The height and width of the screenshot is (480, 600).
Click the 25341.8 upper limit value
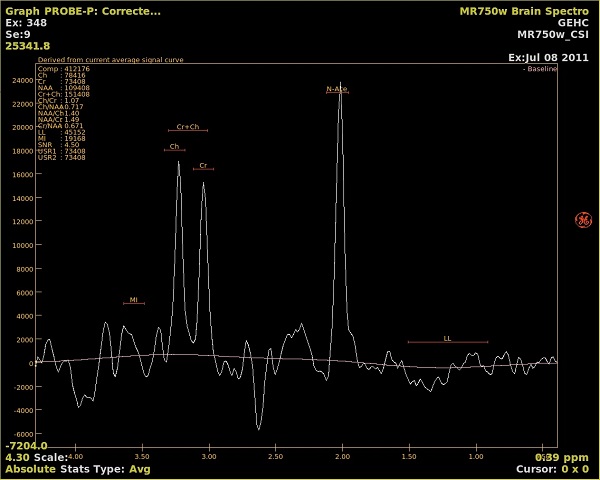point(27,46)
